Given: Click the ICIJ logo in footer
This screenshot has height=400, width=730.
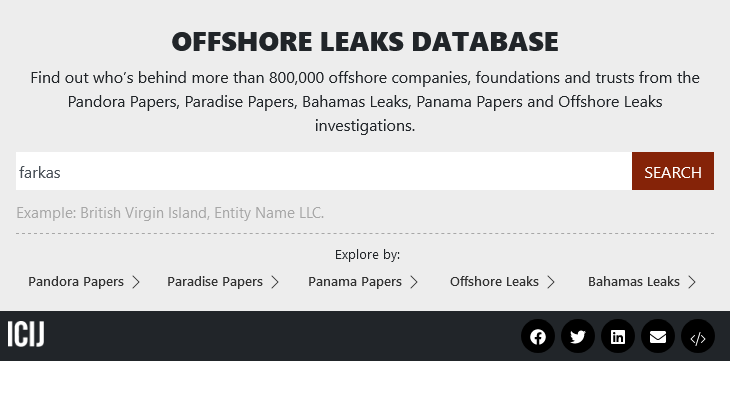Looking at the screenshot, I should [x=26, y=334].
